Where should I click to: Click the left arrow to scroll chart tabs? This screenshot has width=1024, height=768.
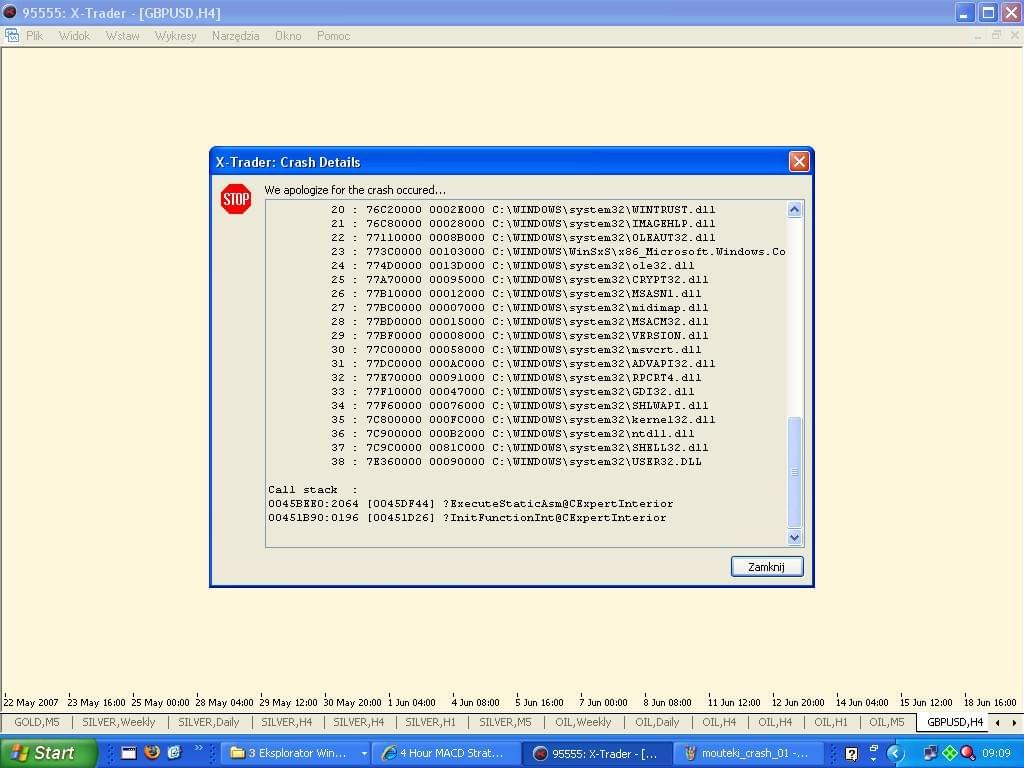coord(998,722)
